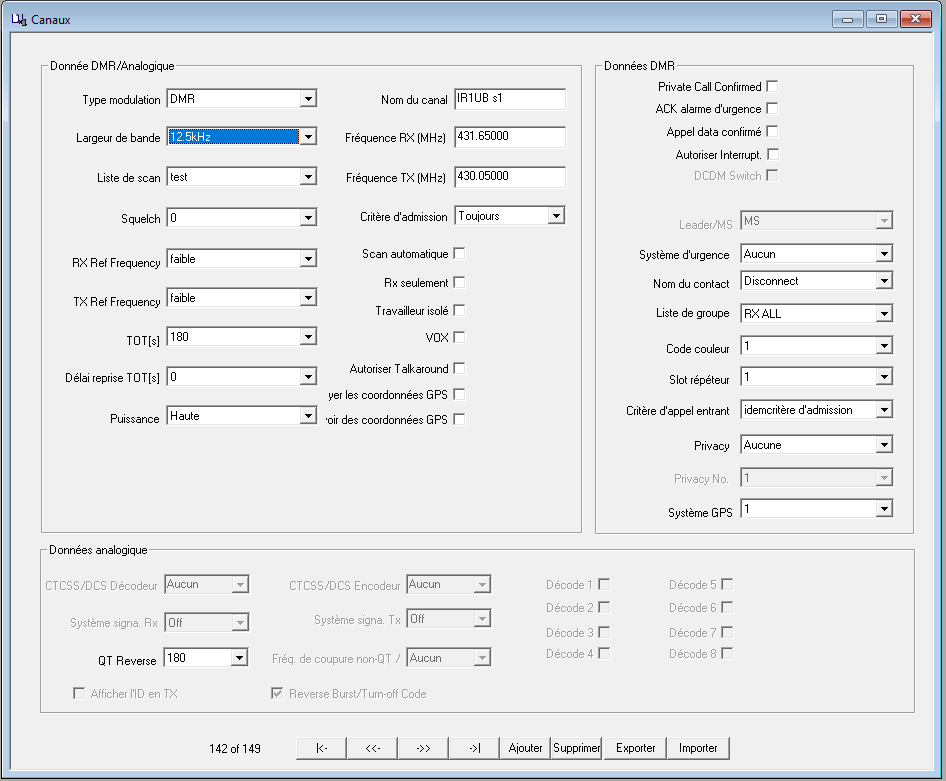This screenshot has width=946, height=781.
Task: Open the QT Reverse dropdown
Action: coord(240,657)
